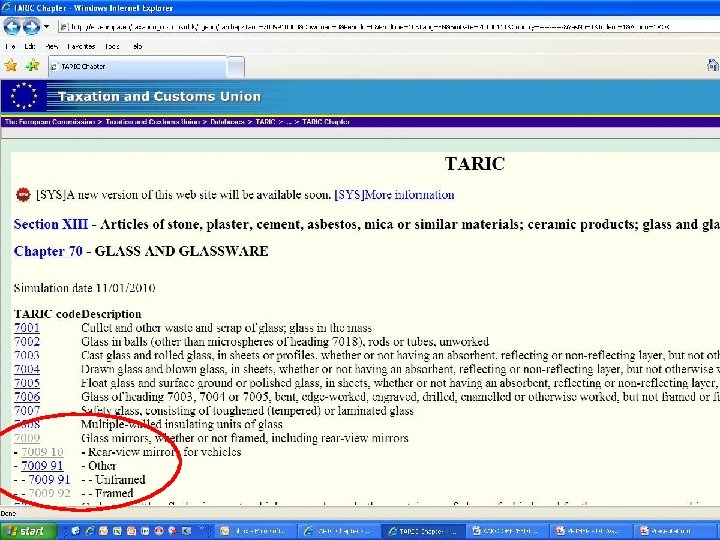Go back with the browser Back arrow
The width and height of the screenshot is (720, 540).
point(12,27)
